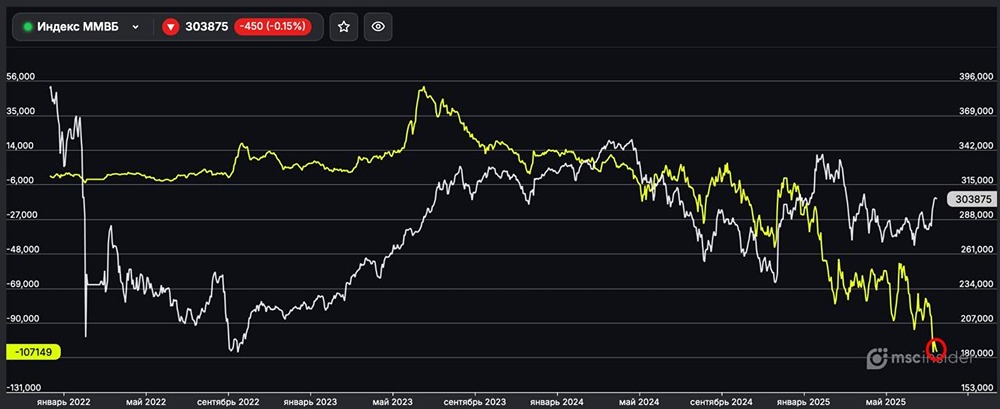This screenshot has height=409, width=1000.
Task: Click the январь 2024 date label
Action: (557, 403)
